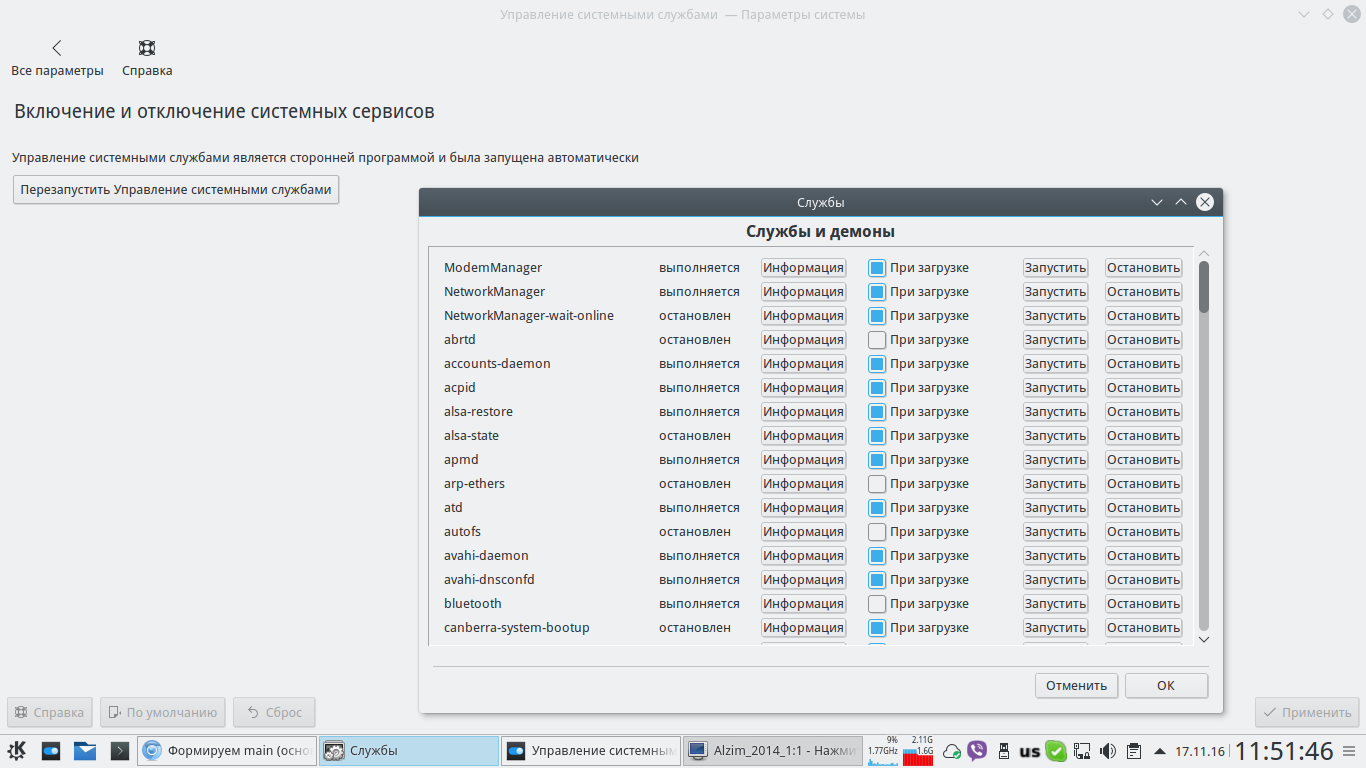Click the Справка button beside По умолчанию

click(49, 712)
